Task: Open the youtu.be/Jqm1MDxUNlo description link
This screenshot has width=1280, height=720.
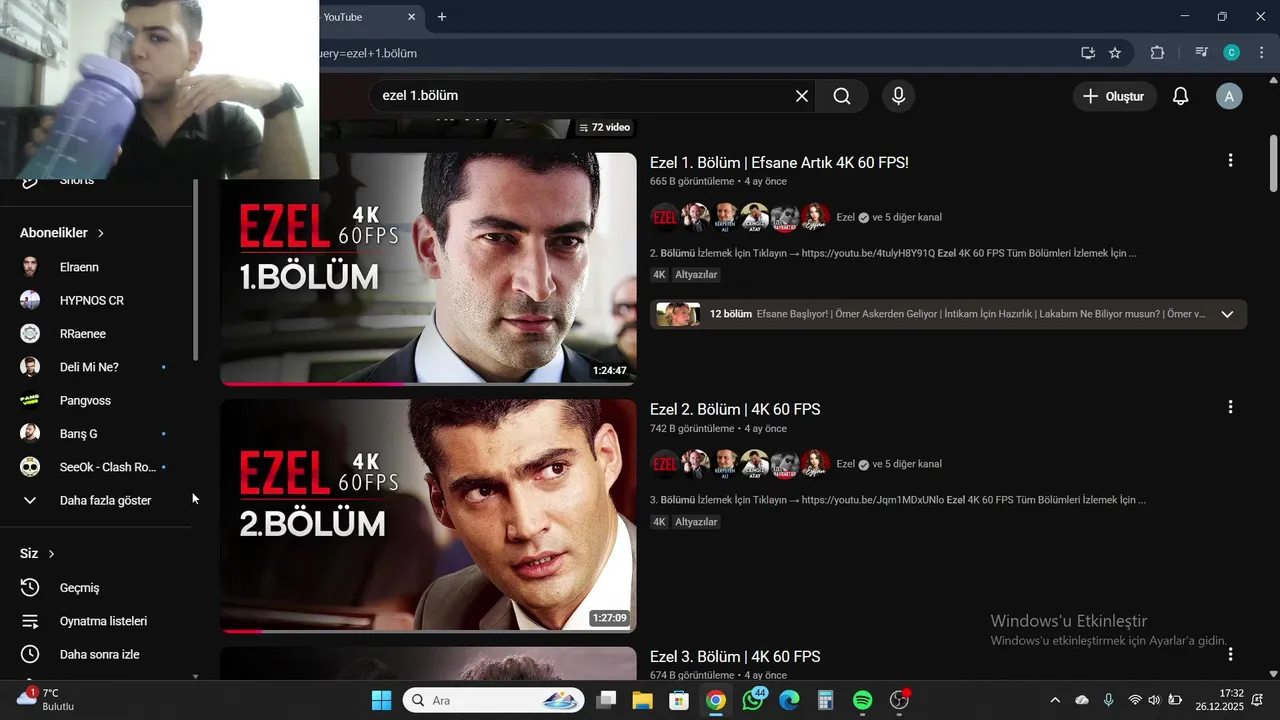Action: [x=872, y=500]
